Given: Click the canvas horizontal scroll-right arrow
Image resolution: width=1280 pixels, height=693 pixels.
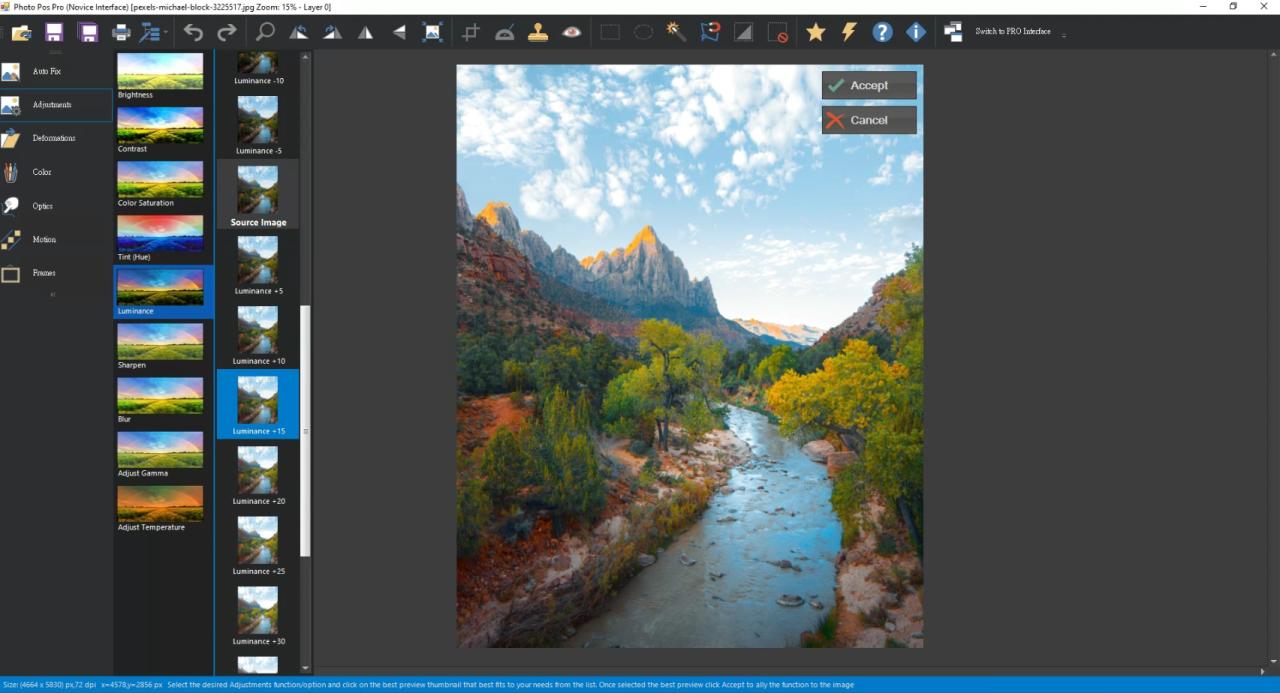Looking at the screenshot, I should point(1262,670).
